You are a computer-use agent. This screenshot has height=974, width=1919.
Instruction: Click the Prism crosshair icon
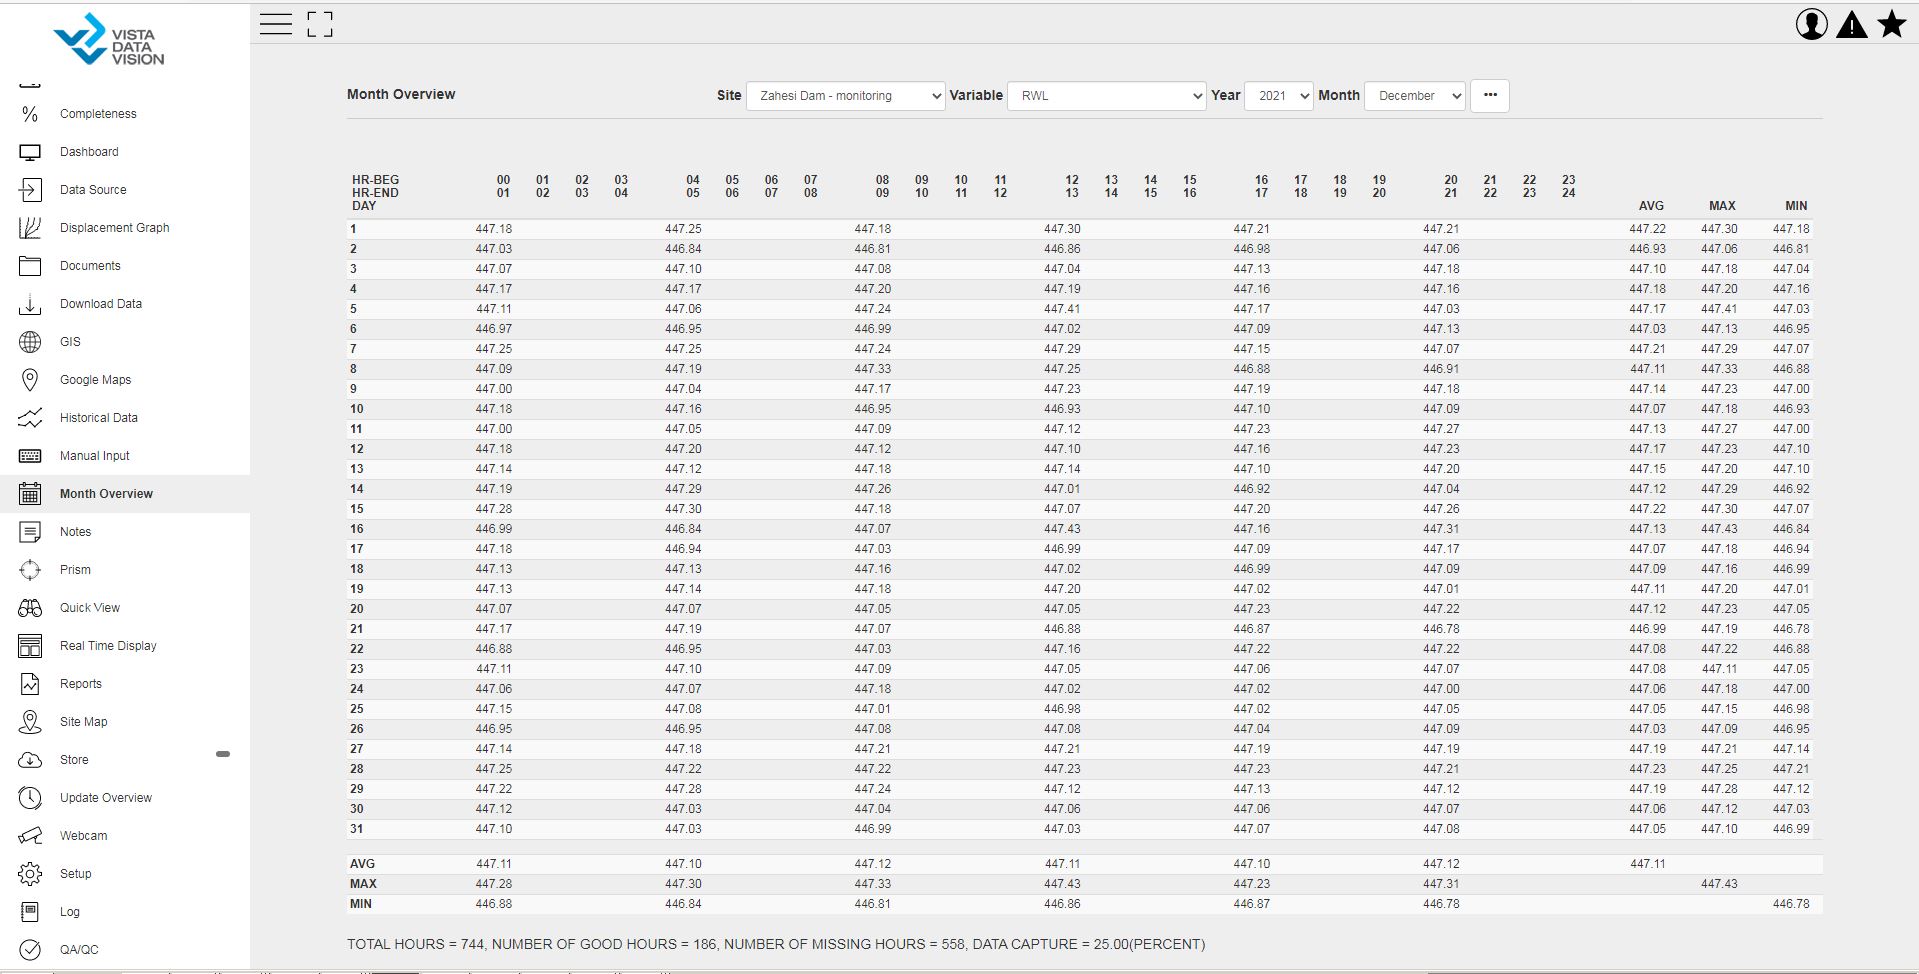pyautogui.click(x=30, y=570)
